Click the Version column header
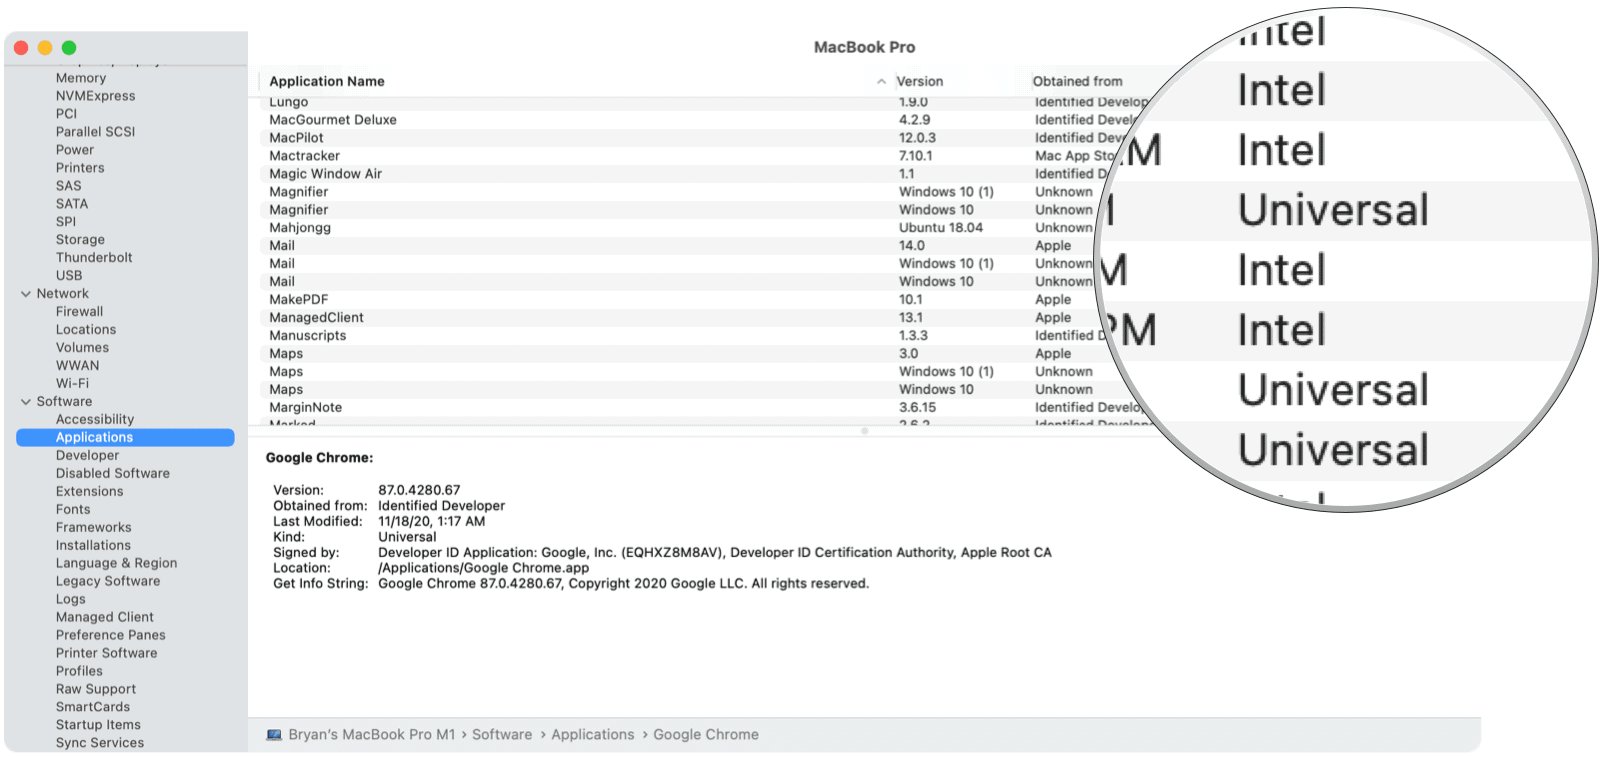The image size is (1606, 758). [920, 82]
